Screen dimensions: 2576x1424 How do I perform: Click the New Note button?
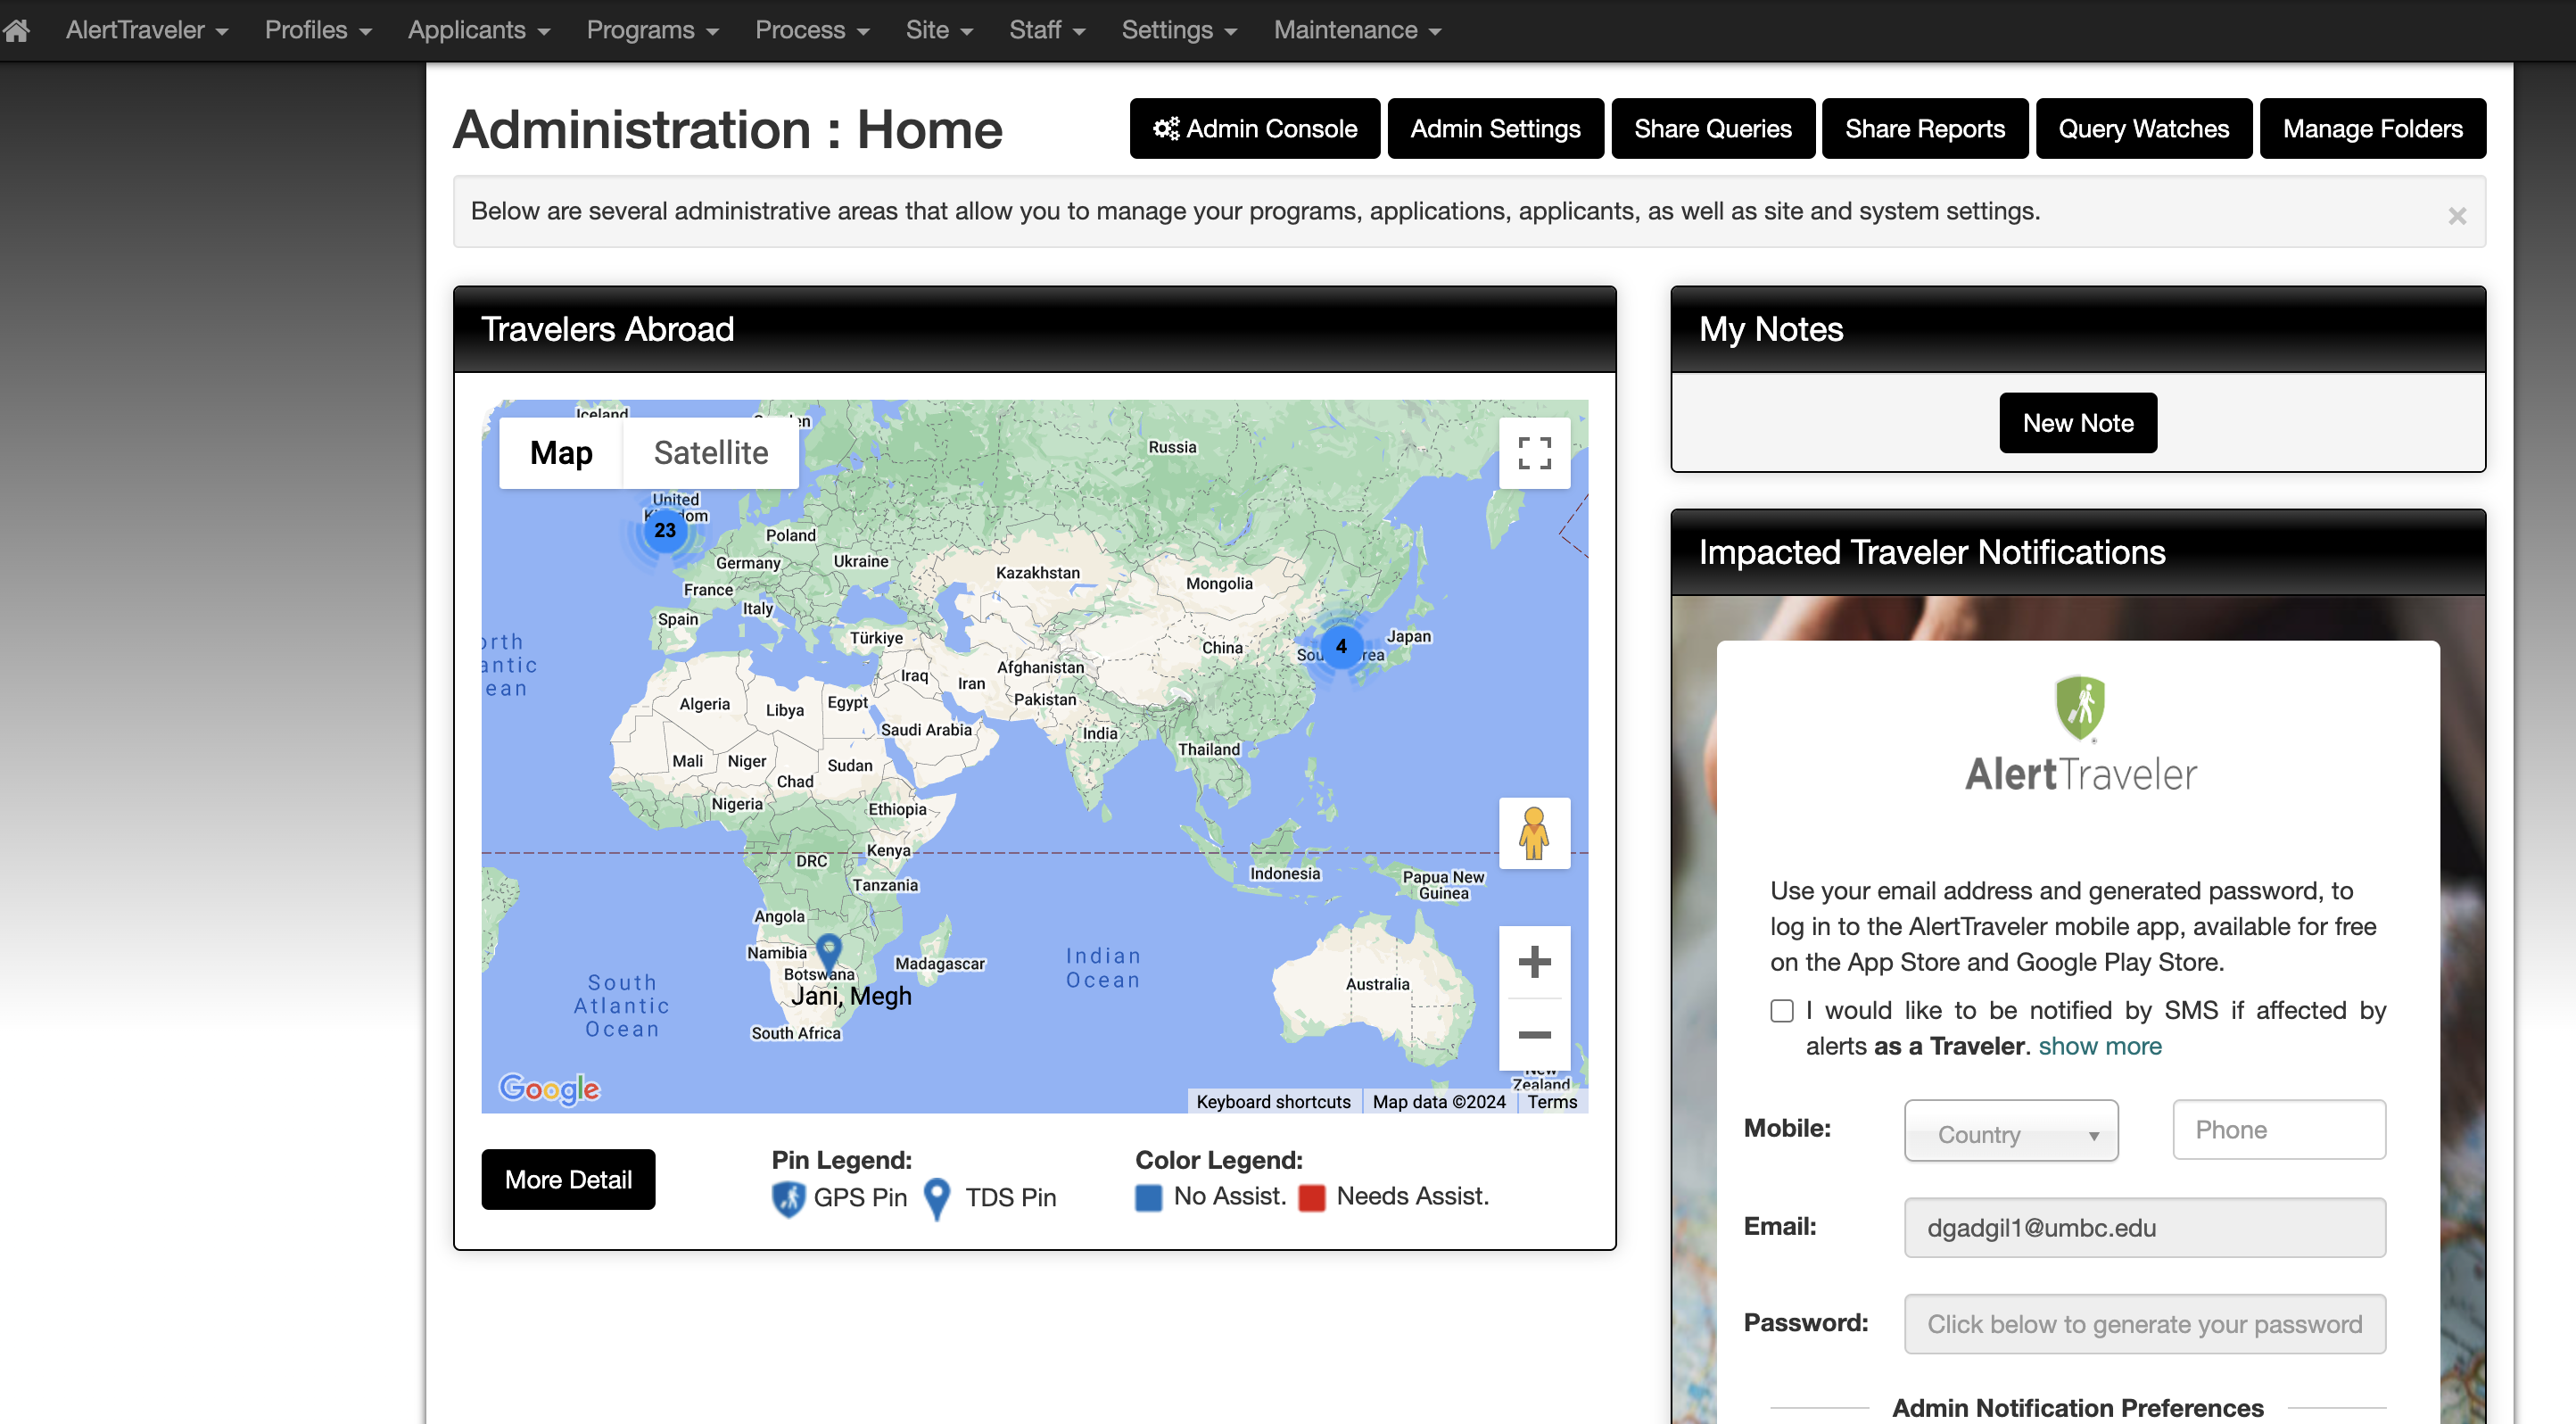click(x=2078, y=423)
